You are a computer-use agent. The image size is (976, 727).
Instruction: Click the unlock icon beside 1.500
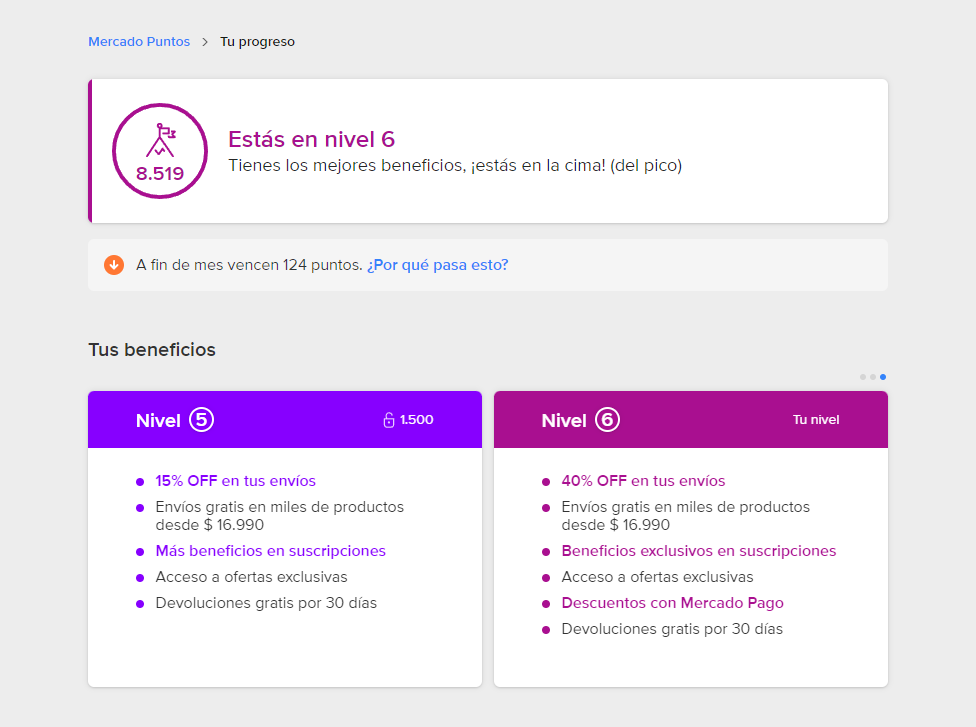pyautogui.click(x=389, y=420)
